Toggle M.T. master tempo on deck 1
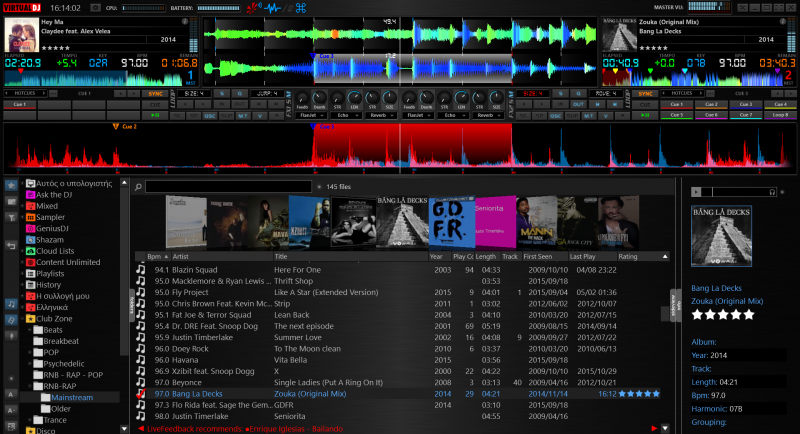 [243, 116]
